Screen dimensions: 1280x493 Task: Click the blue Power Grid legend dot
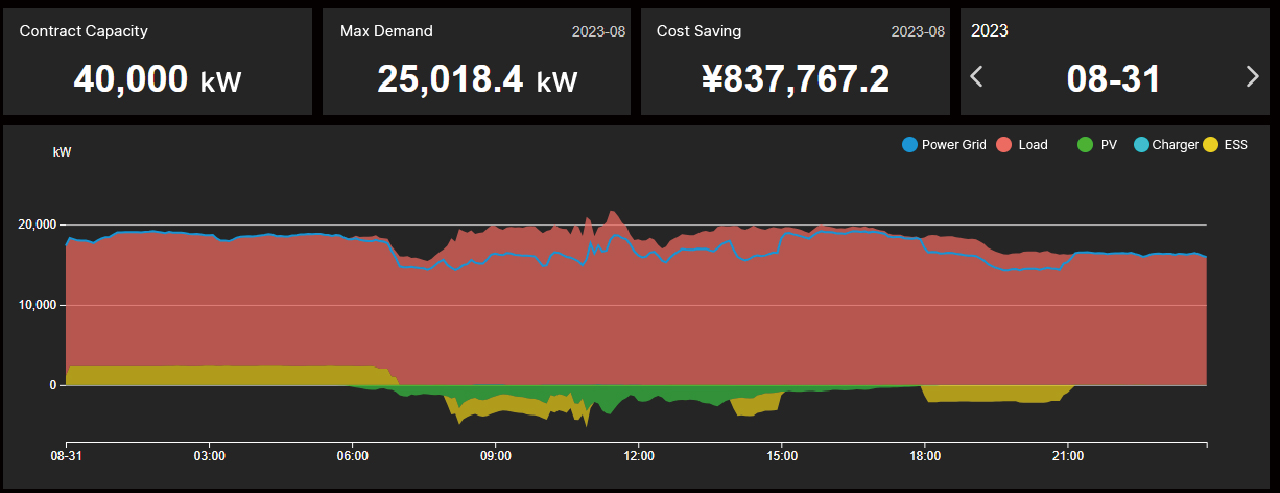(x=909, y=145)
